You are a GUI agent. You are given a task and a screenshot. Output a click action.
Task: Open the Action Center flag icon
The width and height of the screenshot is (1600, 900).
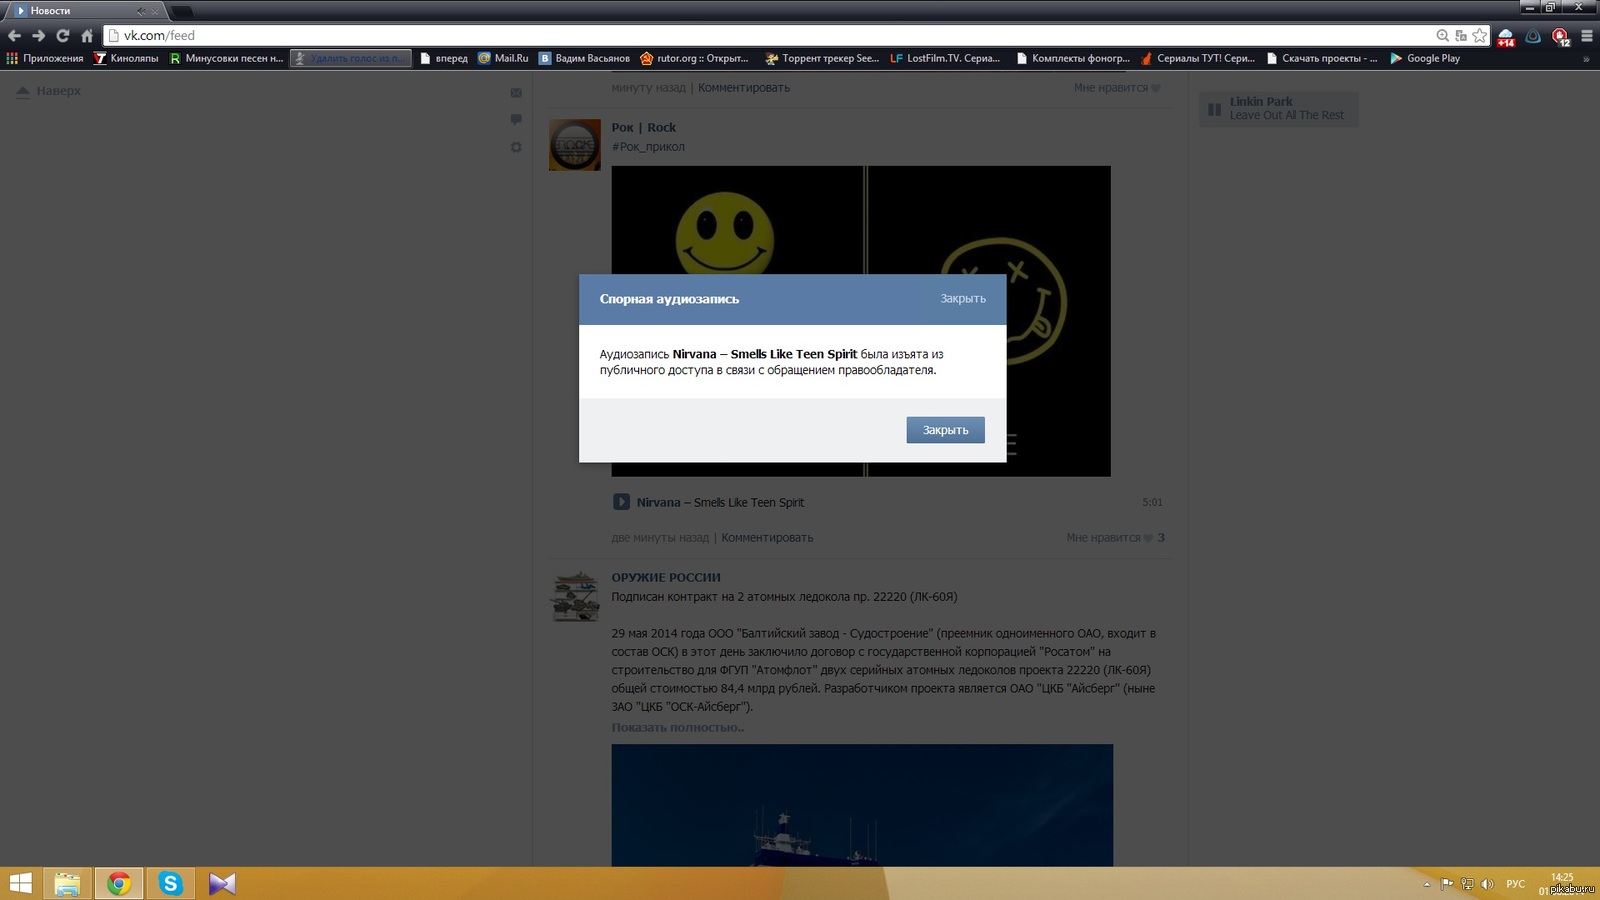pos(1447,884)
